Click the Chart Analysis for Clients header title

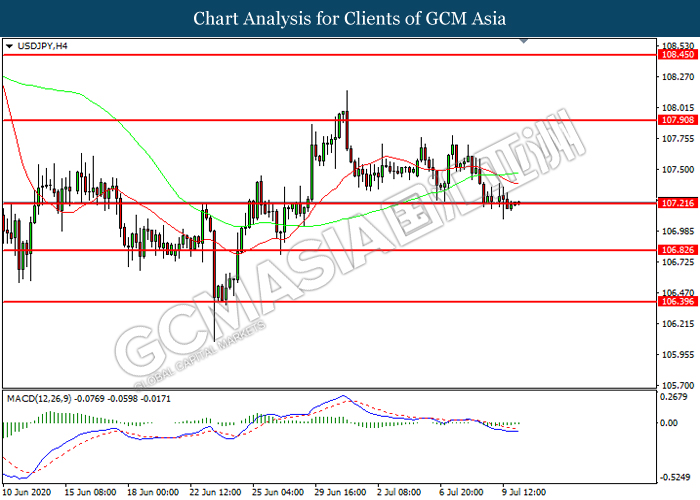[350, 18]
